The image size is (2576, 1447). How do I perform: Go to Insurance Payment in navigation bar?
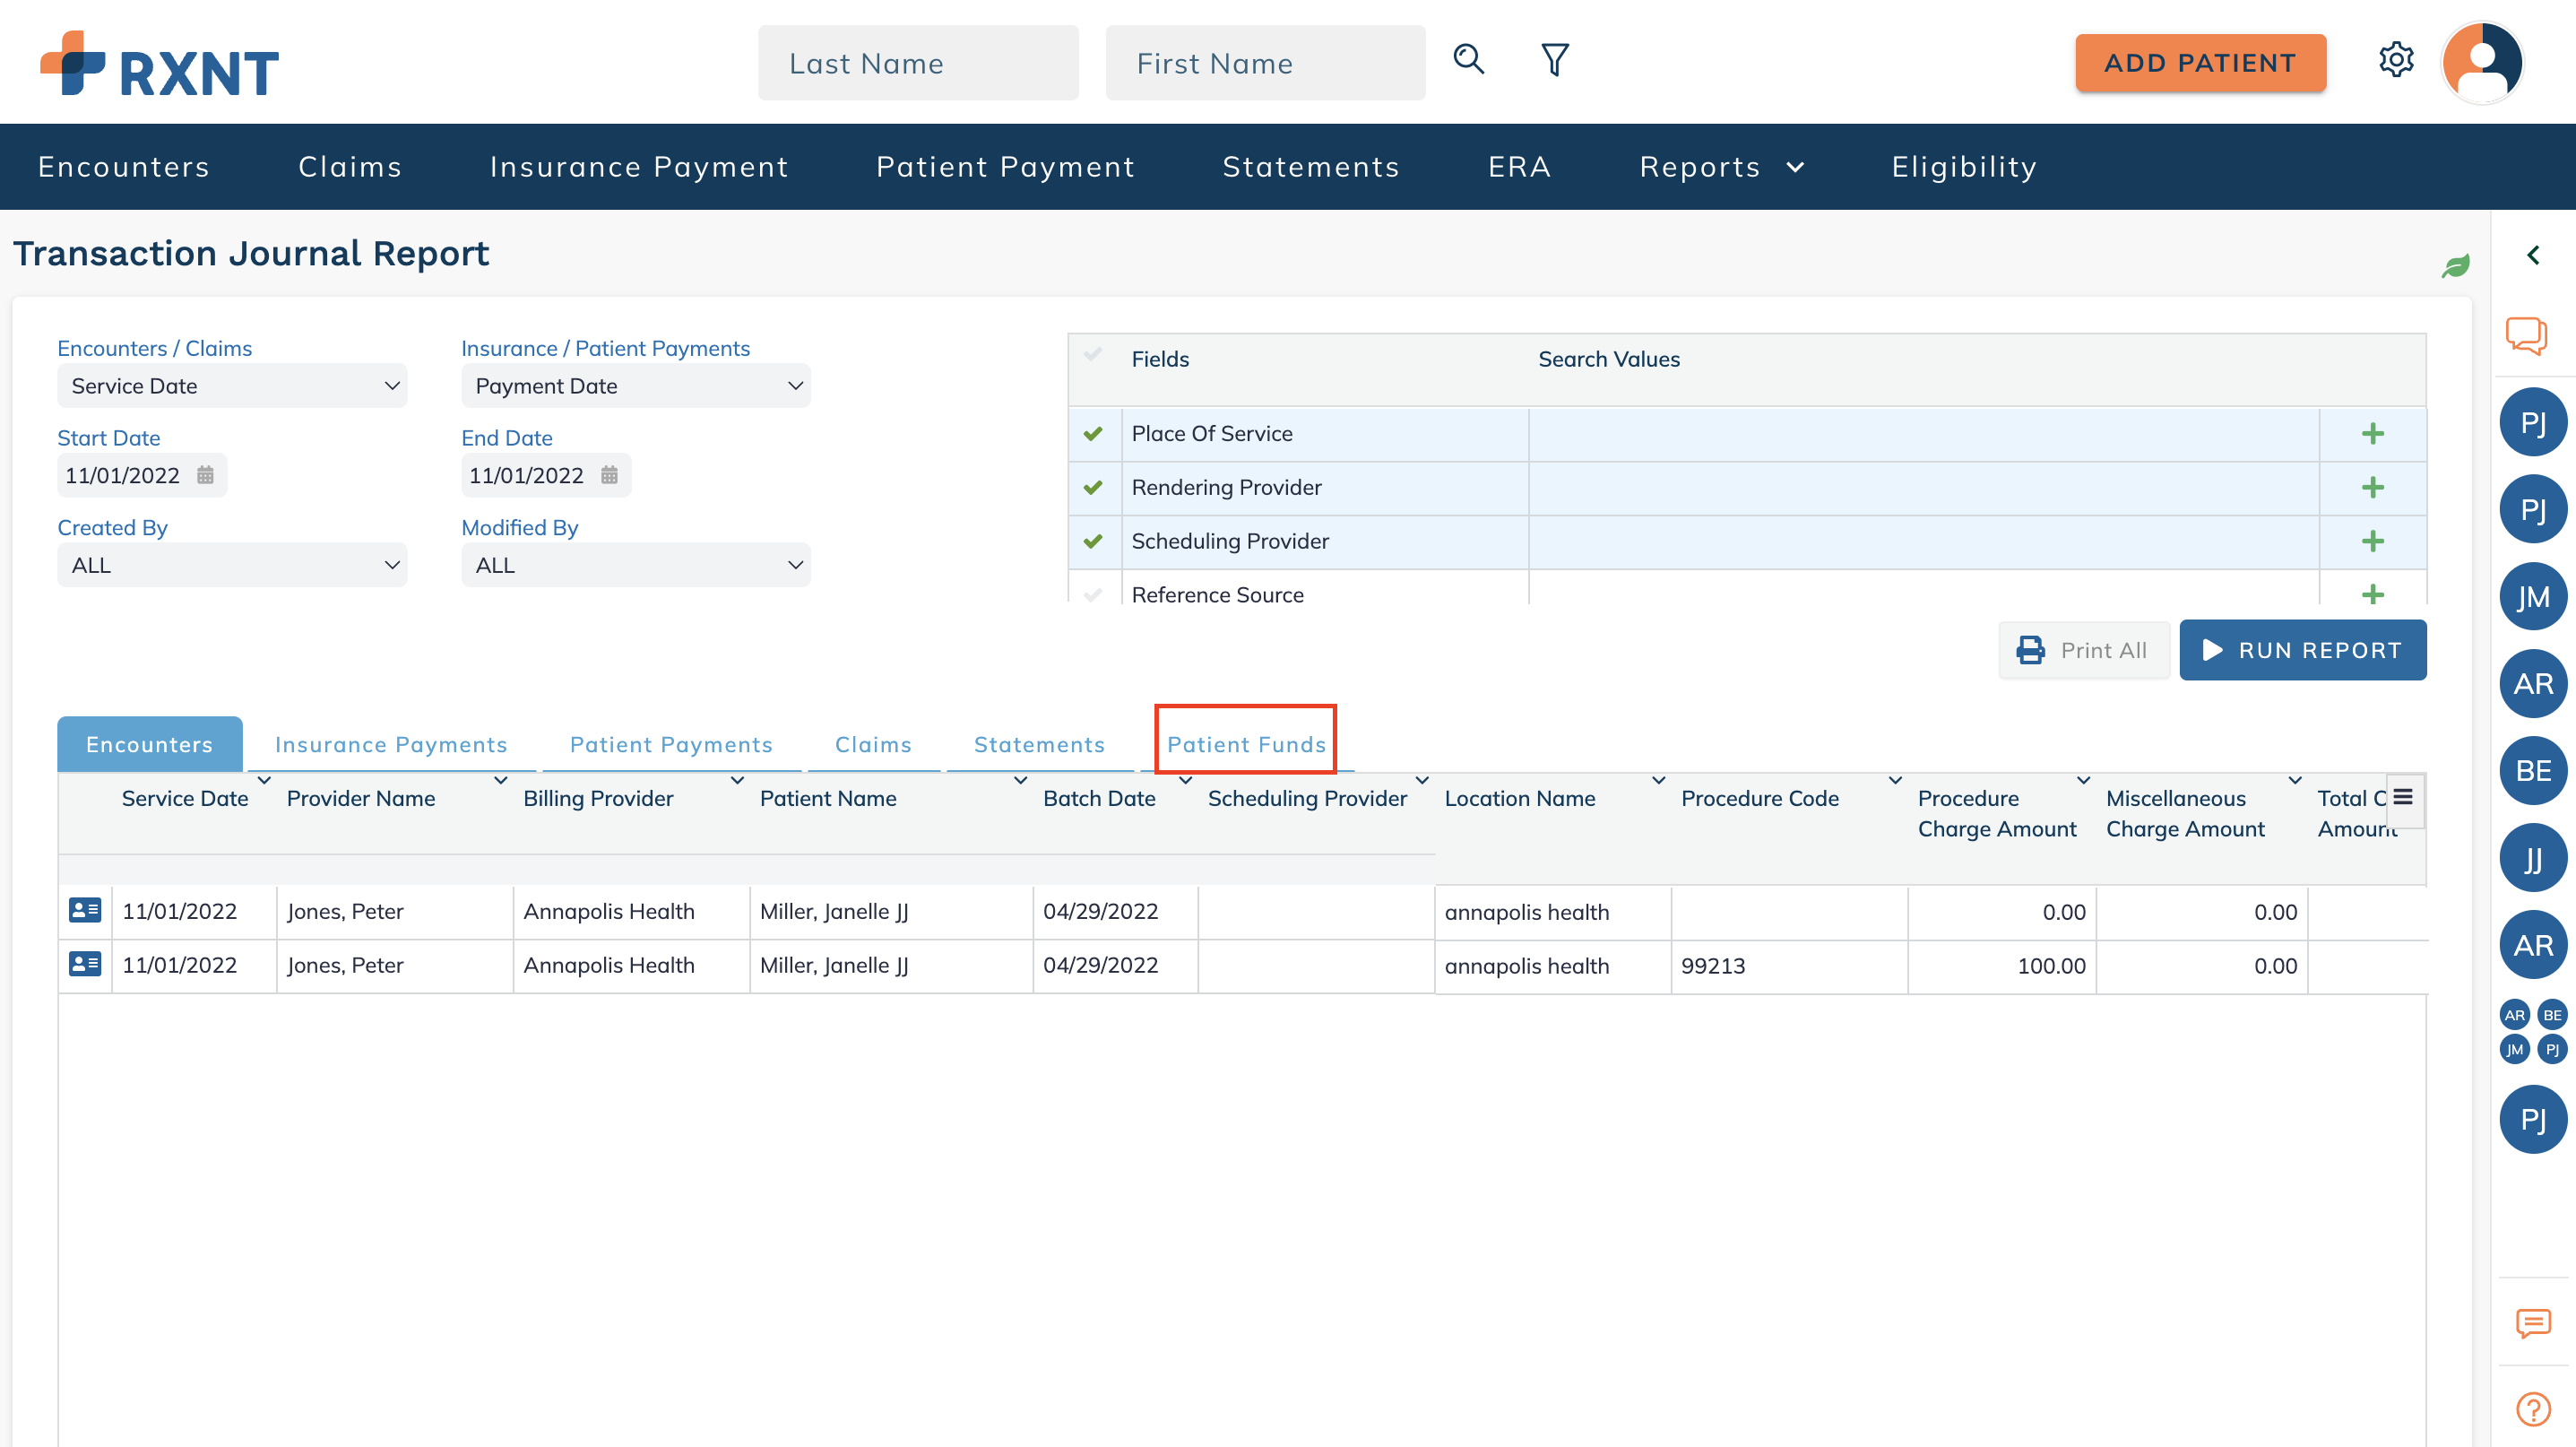click(x=639, y=167)
